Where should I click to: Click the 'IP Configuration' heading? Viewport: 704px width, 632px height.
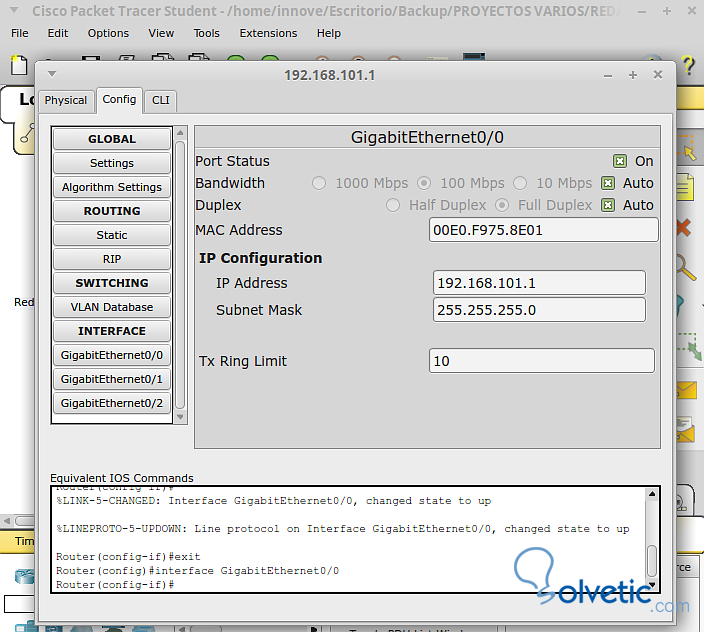(x=260, y=258)
